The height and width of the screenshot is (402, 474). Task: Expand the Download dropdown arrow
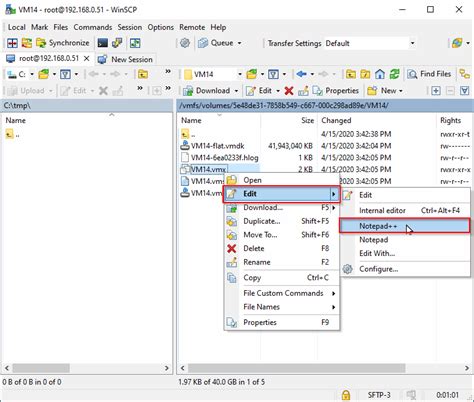236,91
